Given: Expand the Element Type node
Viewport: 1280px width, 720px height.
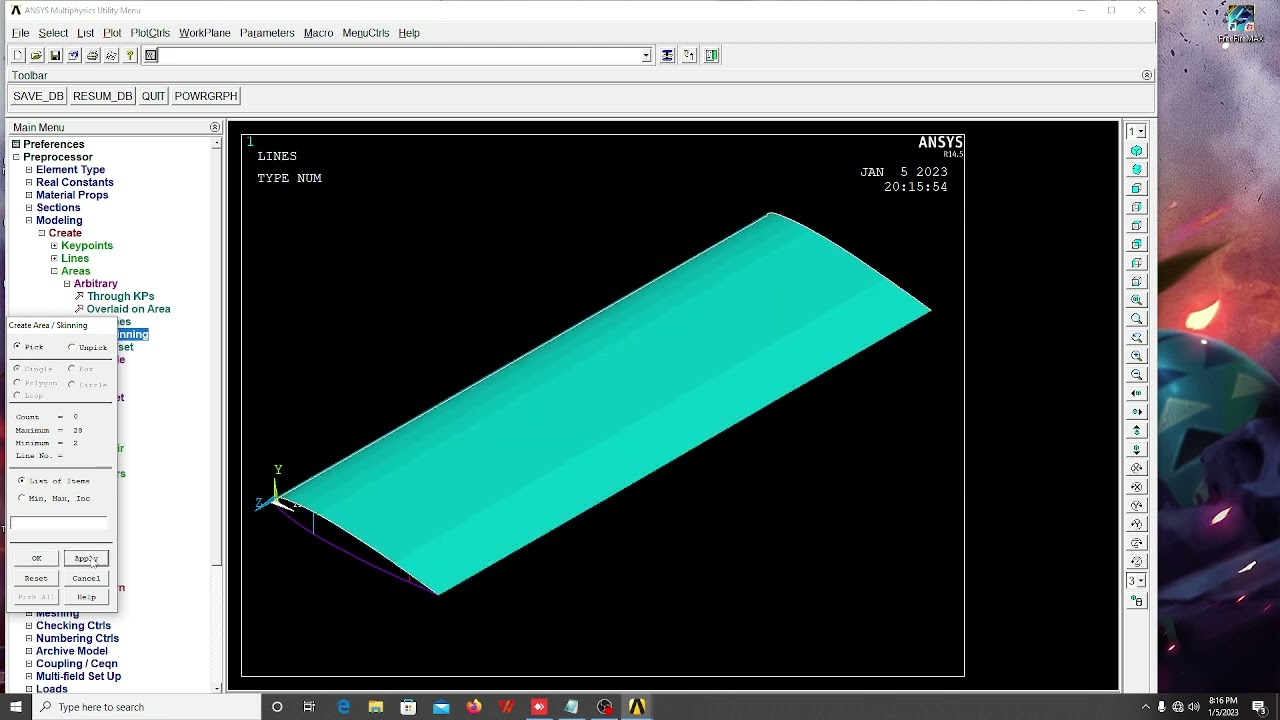Looking at the screenshot, I should tap(29, 170).
